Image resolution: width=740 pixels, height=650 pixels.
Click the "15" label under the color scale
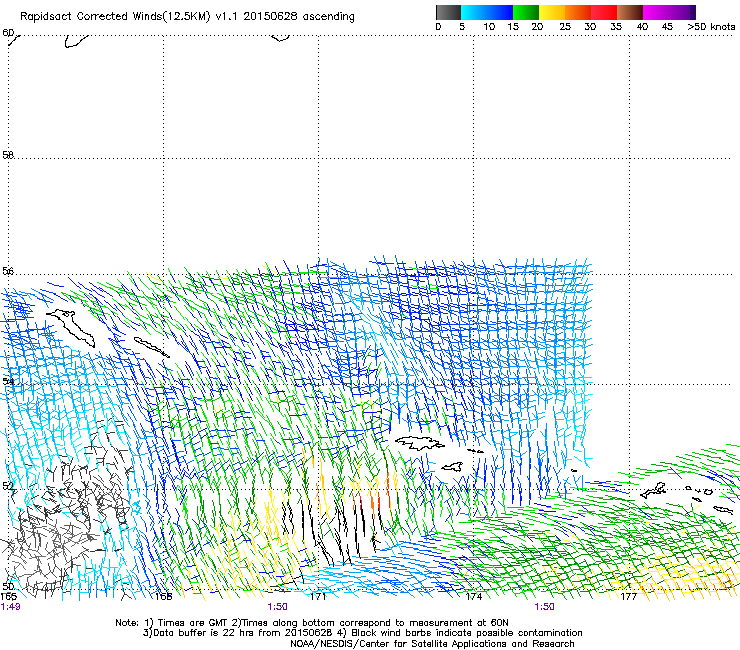pyautogui.click(x=513, y=27)
